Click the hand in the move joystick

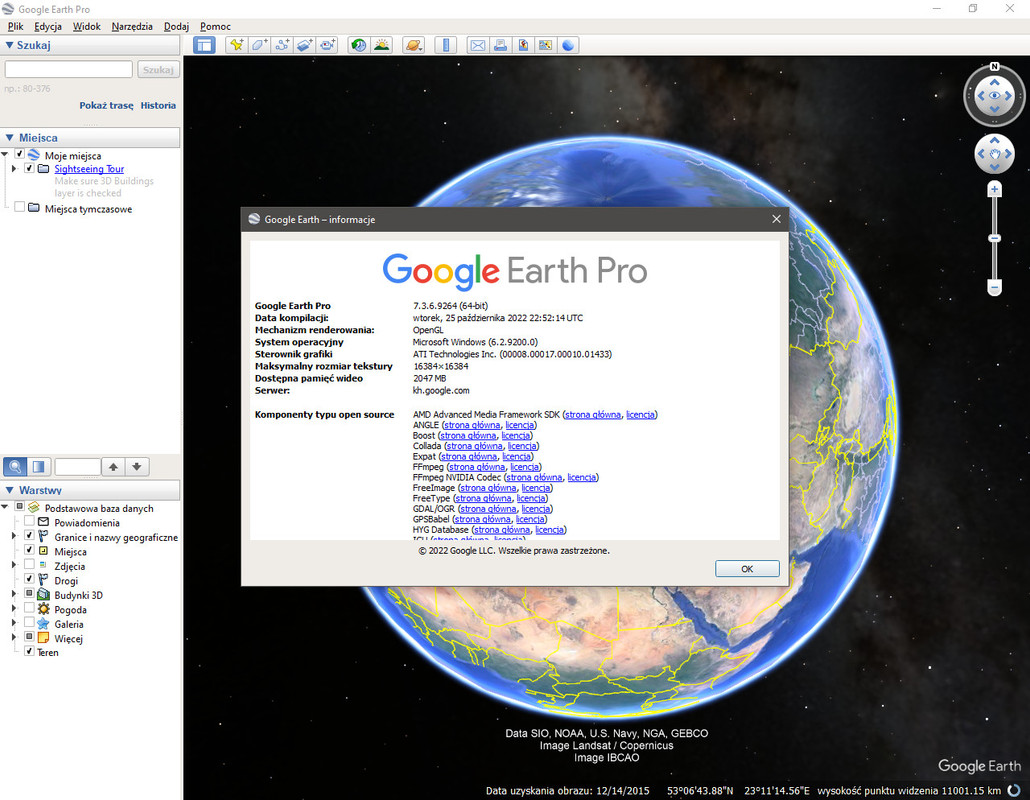pyautogui.click(x=995, y=154)
